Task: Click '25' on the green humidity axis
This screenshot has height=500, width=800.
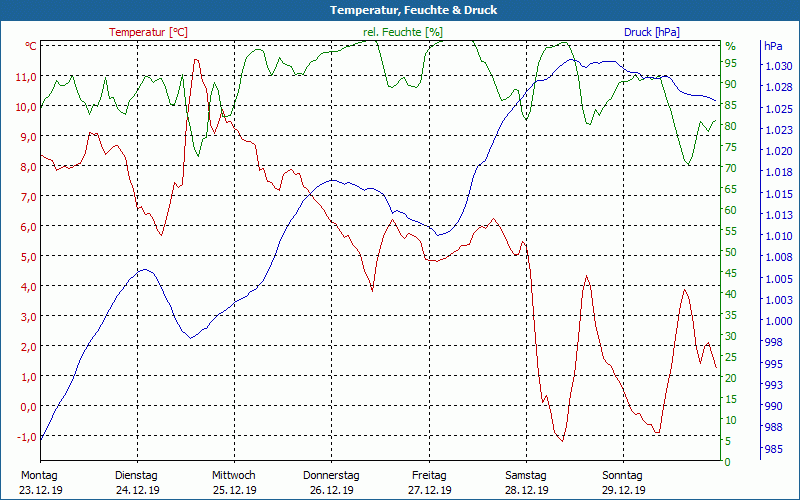Action: pos(731,357)
